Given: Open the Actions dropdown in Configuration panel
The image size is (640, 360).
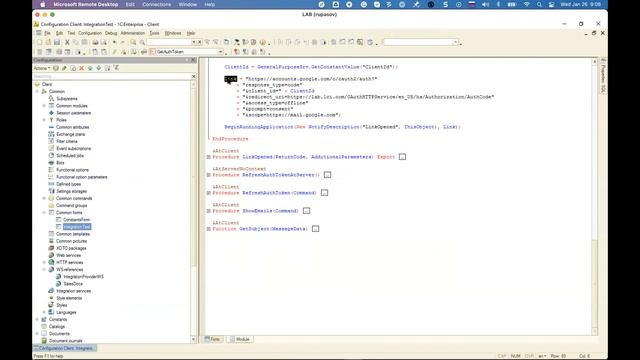Looking at the screenshot, I should tap(42, 68).
